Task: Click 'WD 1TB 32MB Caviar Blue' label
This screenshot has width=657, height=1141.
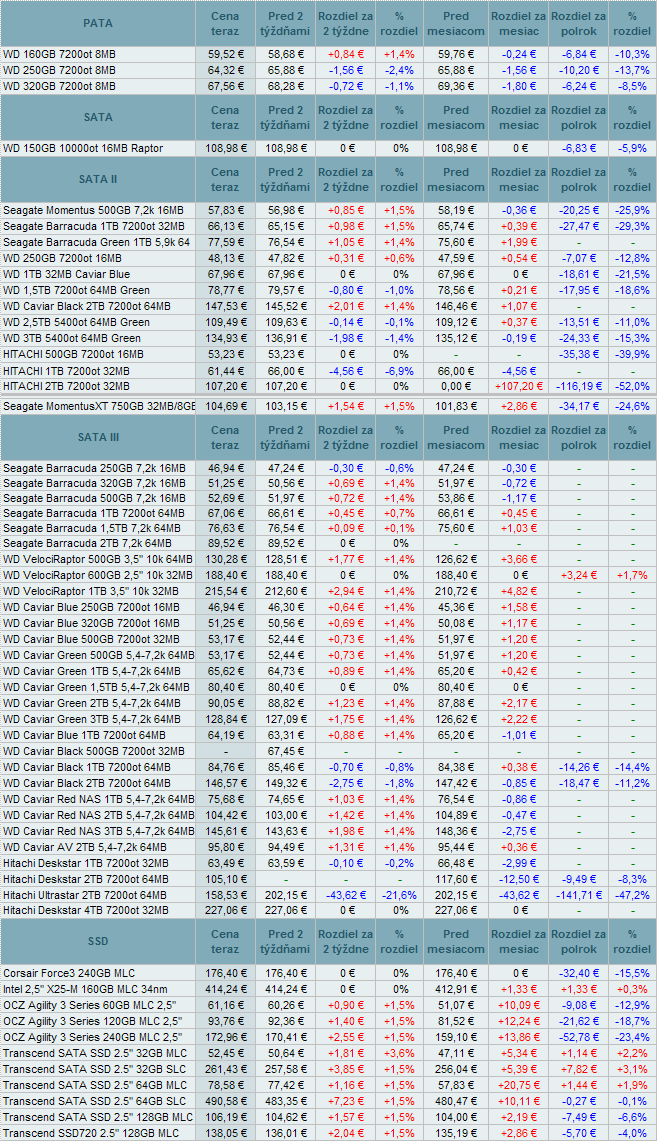Action: coord(66,274)
